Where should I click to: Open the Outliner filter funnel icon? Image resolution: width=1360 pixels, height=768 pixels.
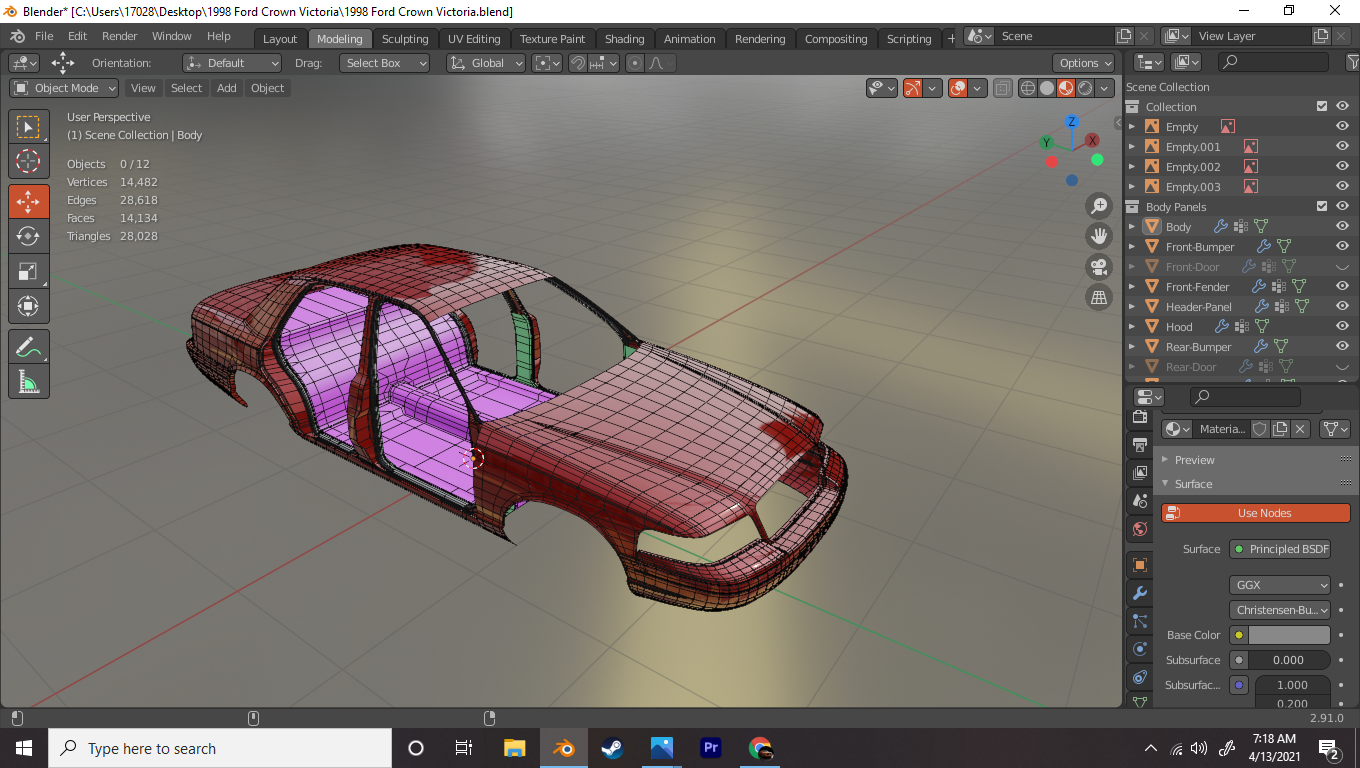click(1351, 62)
